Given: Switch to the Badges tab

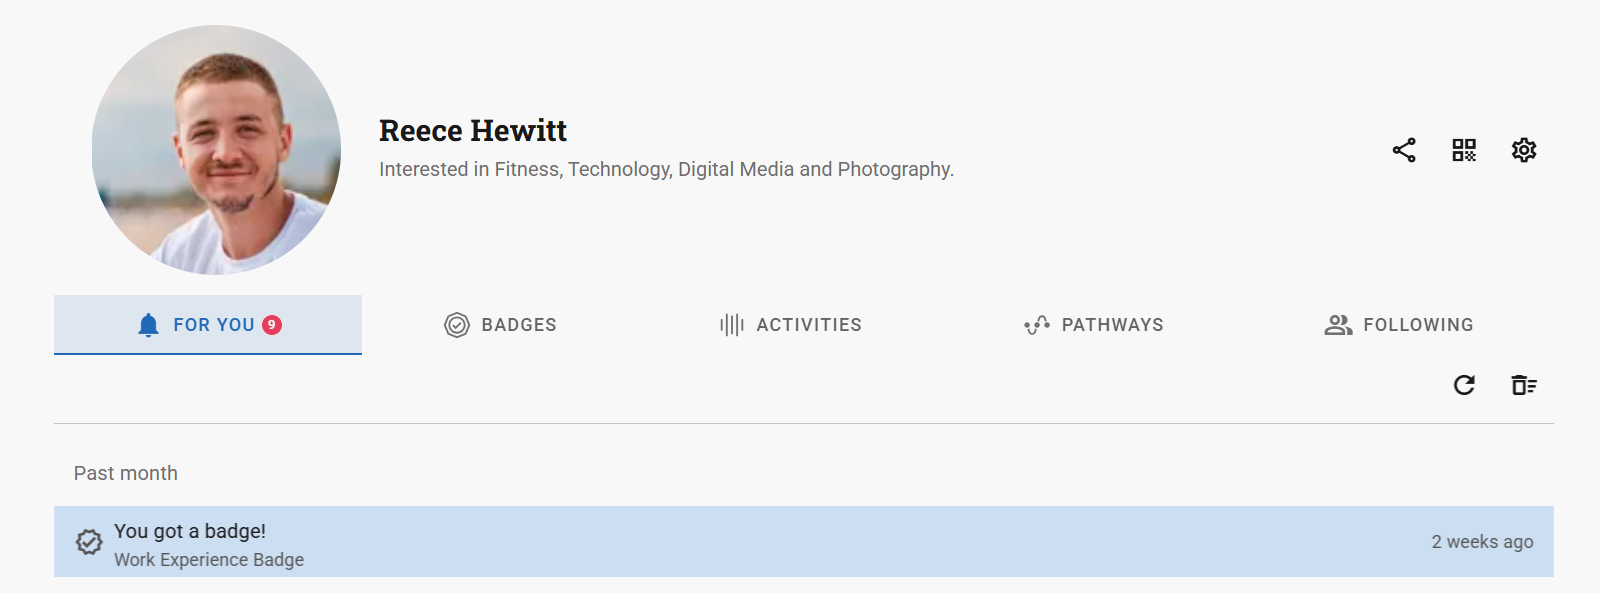Looking at the screenshot, I should (518, 325).
